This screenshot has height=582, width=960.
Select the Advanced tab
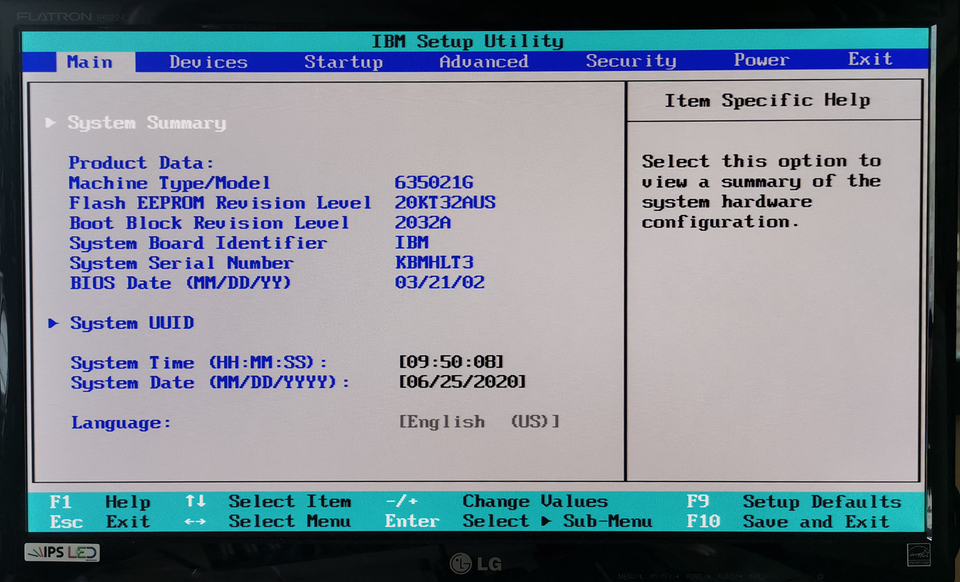tap(483, 62)
